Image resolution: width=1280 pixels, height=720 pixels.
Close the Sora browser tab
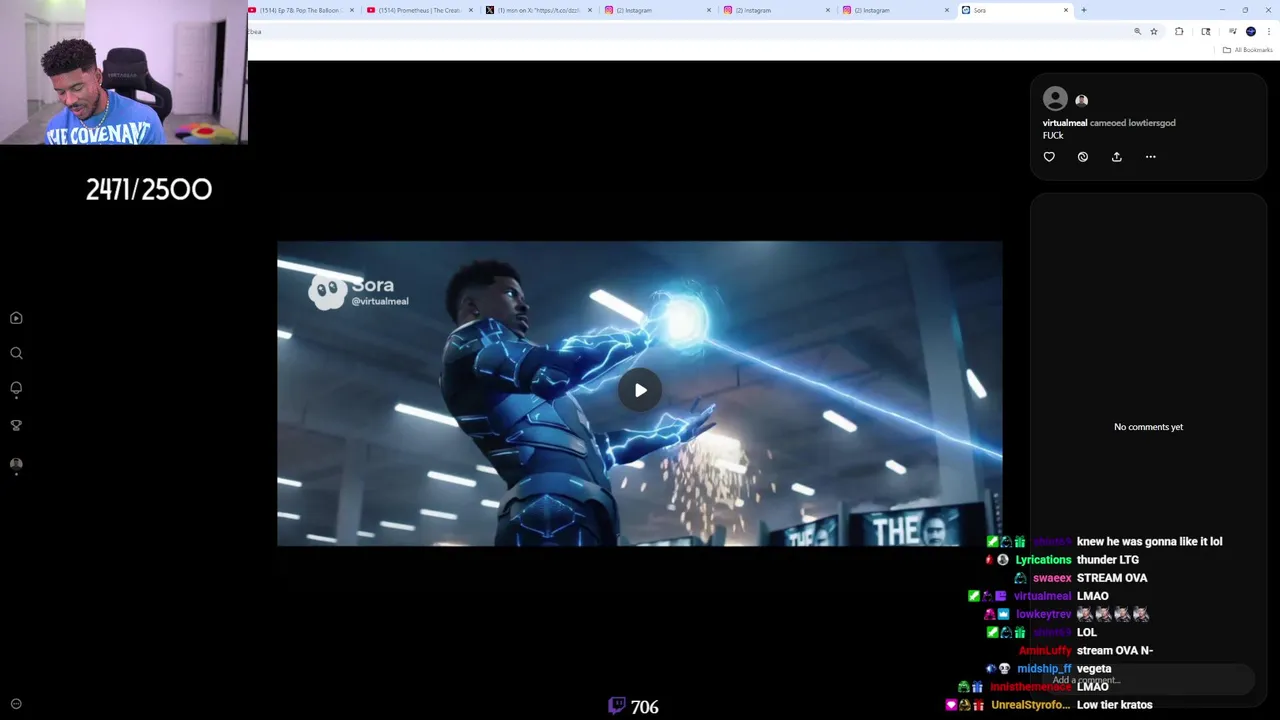(x=1066, y=10)
